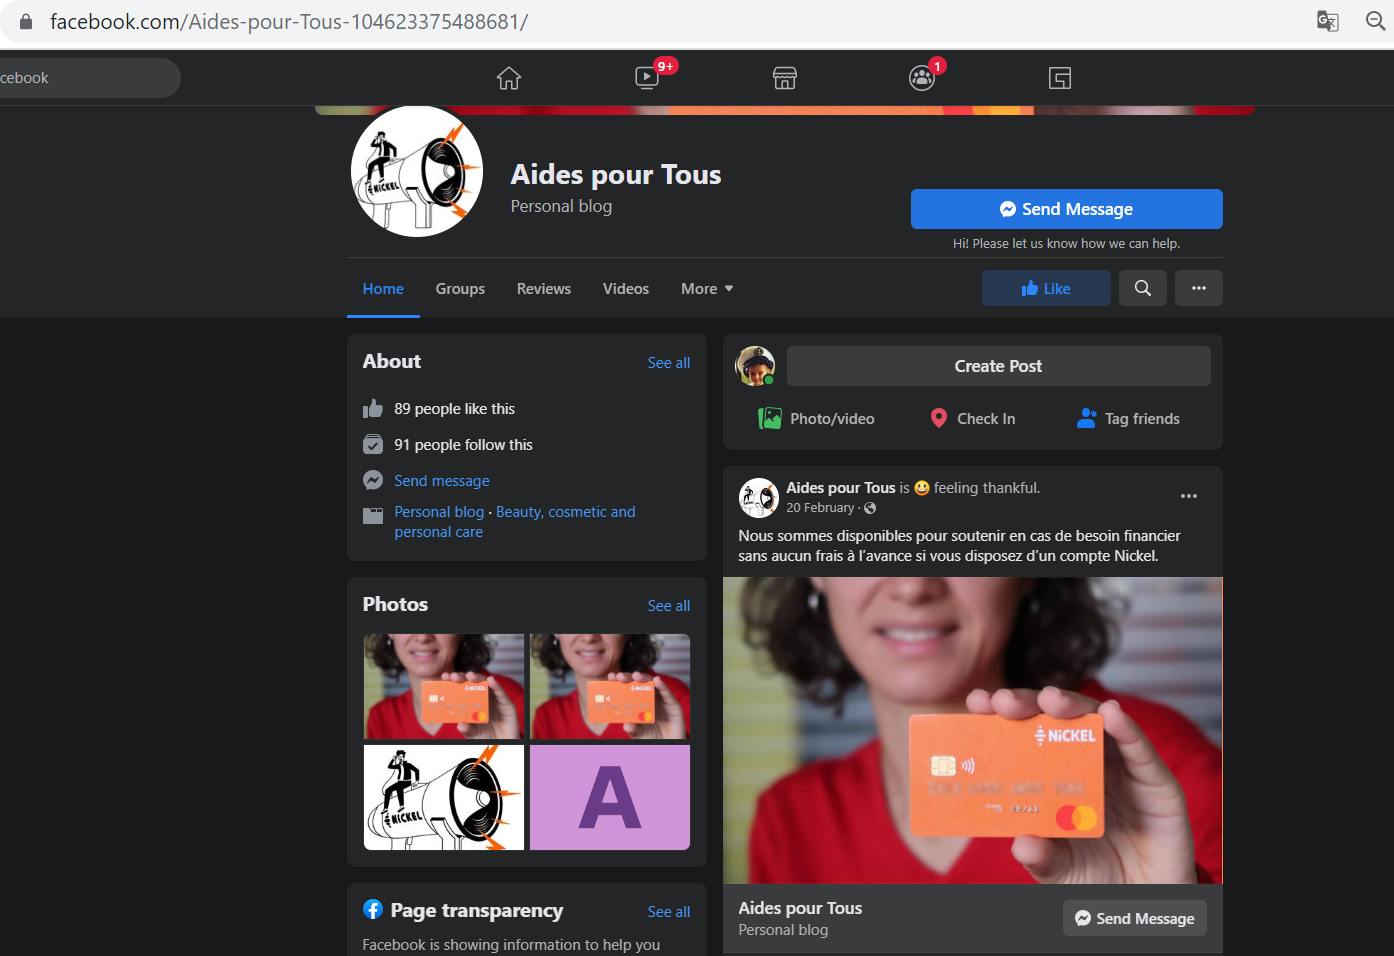Click the Check In option
This screenshot has height=956, width=1394.
(x=973, y=418)
